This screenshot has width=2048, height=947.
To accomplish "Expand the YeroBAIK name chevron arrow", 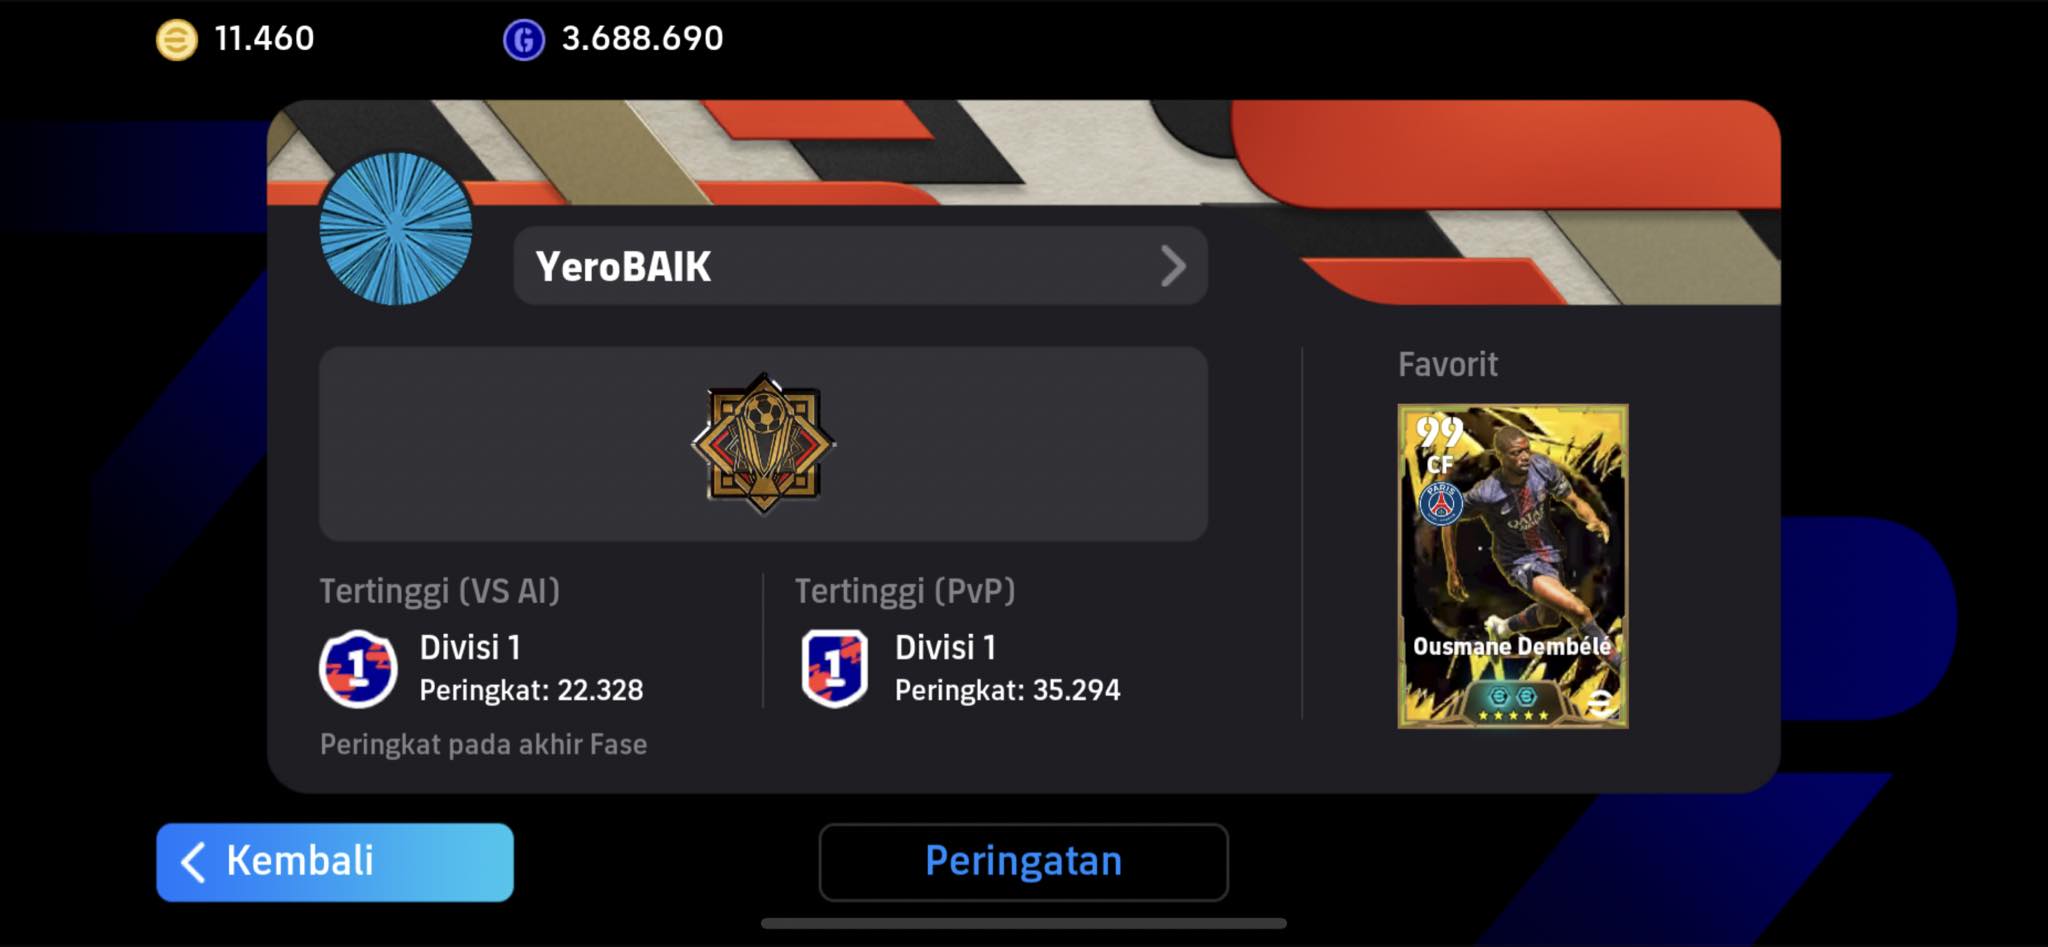I will (1173, 266).
